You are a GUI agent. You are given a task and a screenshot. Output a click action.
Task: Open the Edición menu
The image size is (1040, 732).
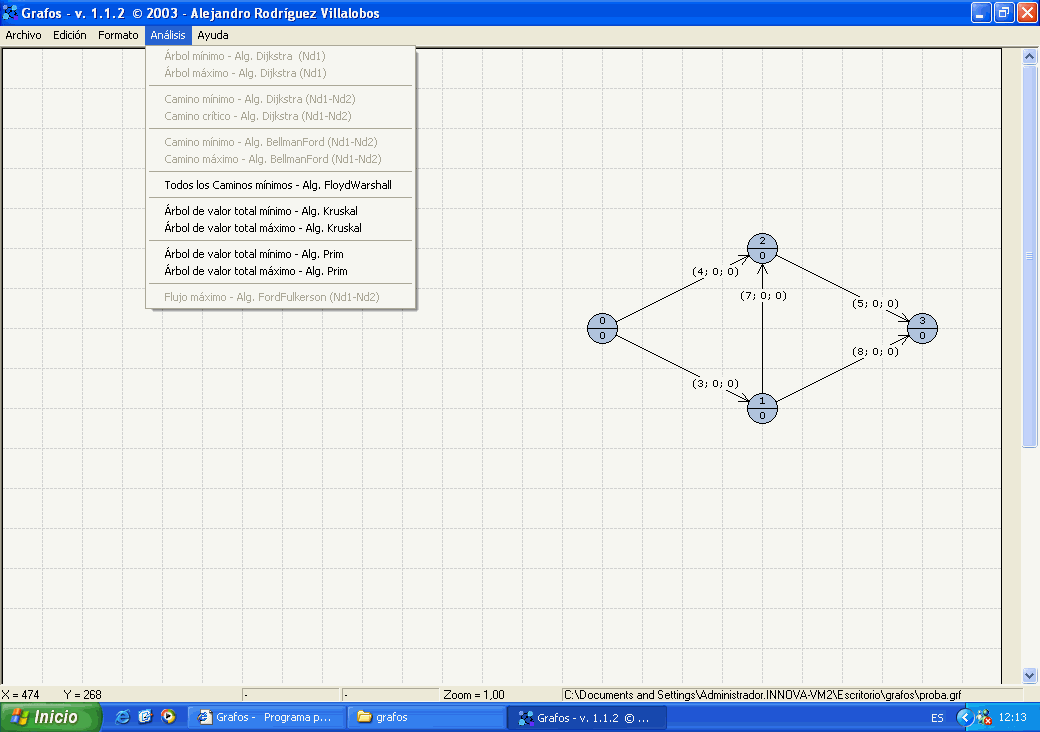point(70,35)
